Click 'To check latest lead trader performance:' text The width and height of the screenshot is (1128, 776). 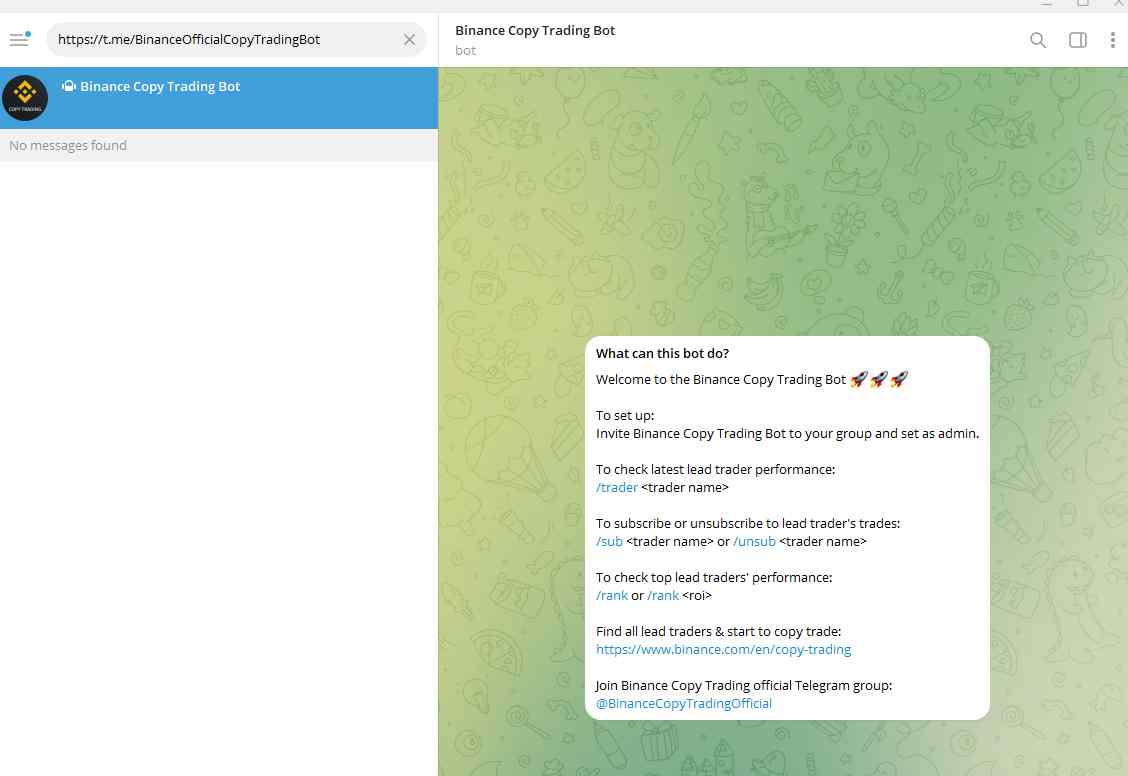715,470
